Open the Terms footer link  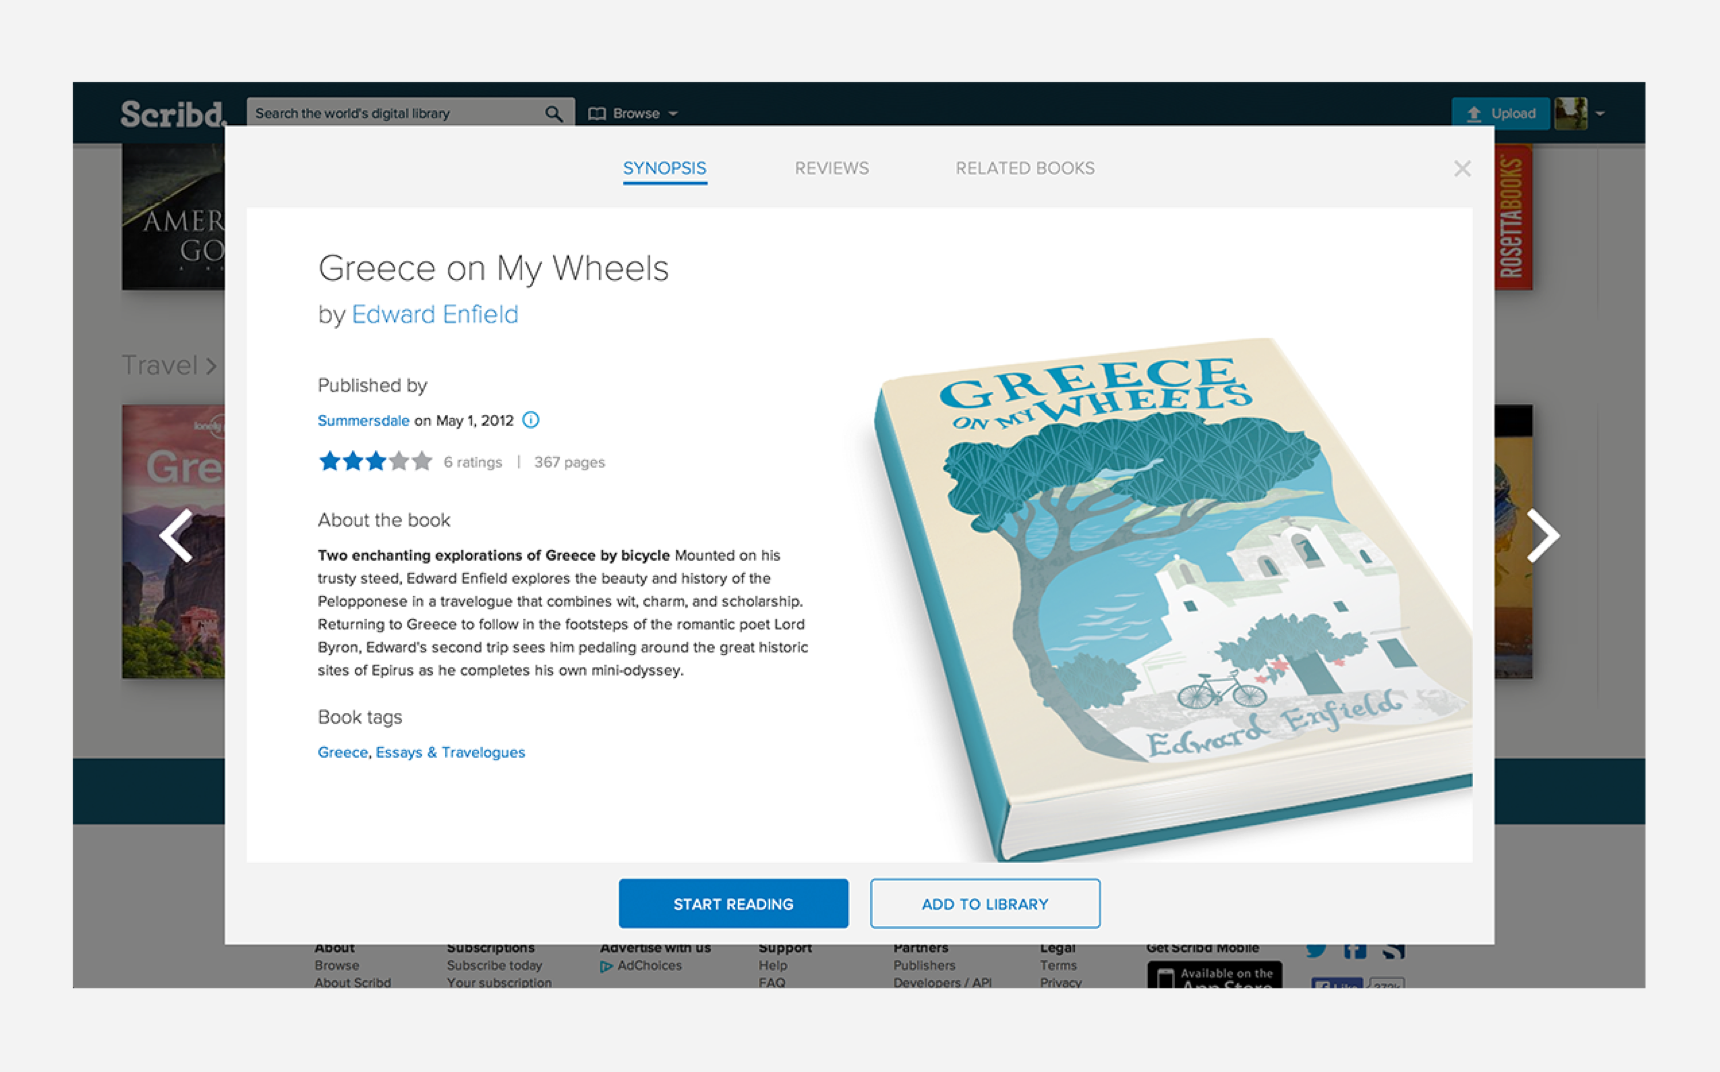pyautogui.click(x=1058, y=966)
